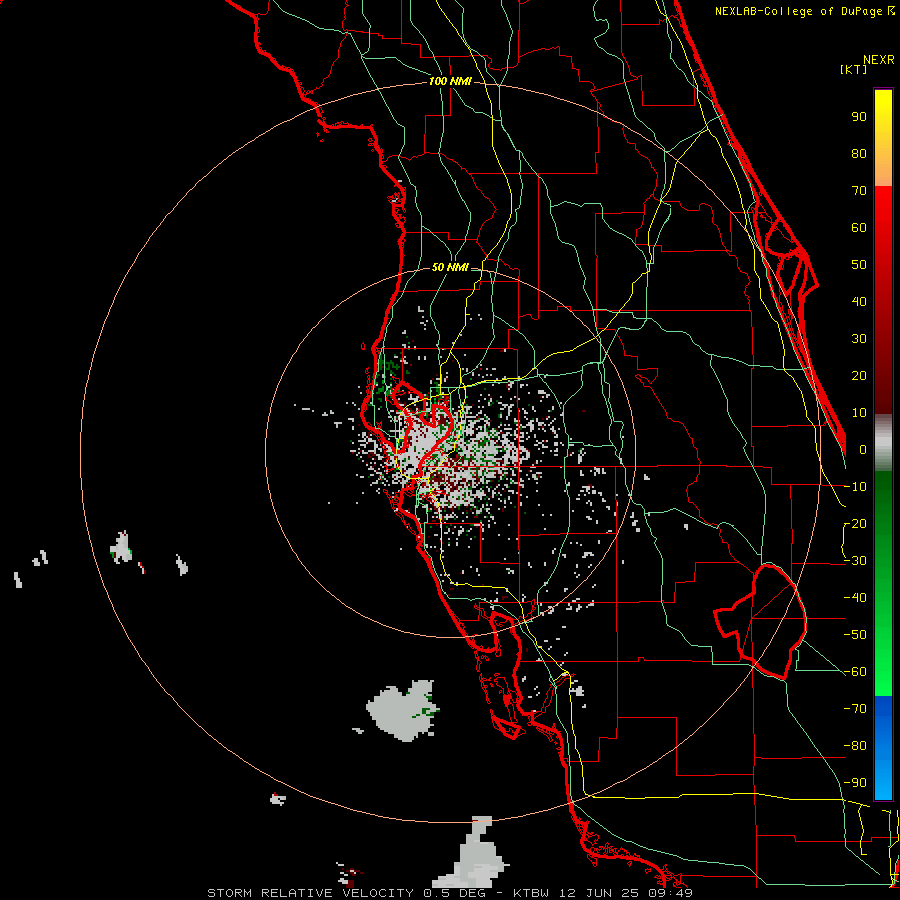
Task: Click the 0.5 DEG elevation text
Action: click(x=454, y=893)
